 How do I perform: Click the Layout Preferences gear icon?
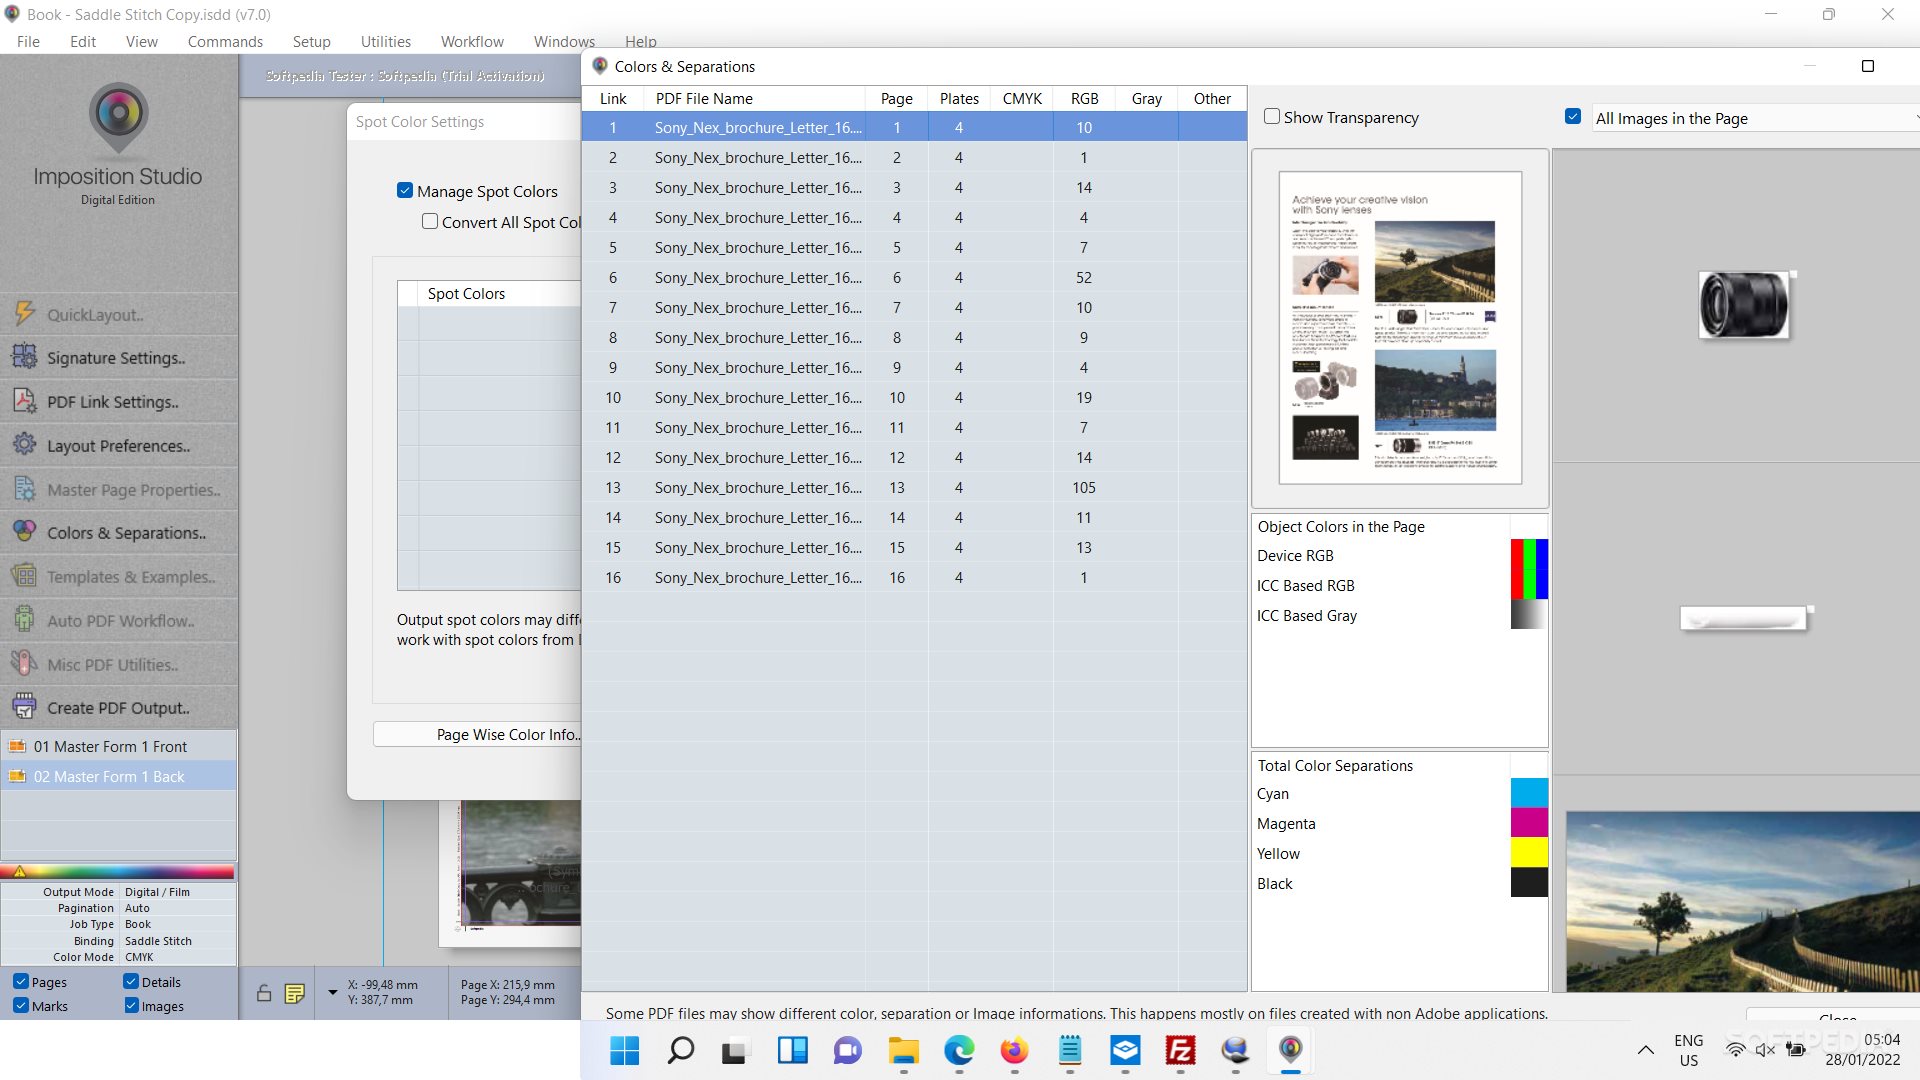click(x=24, y=445)
